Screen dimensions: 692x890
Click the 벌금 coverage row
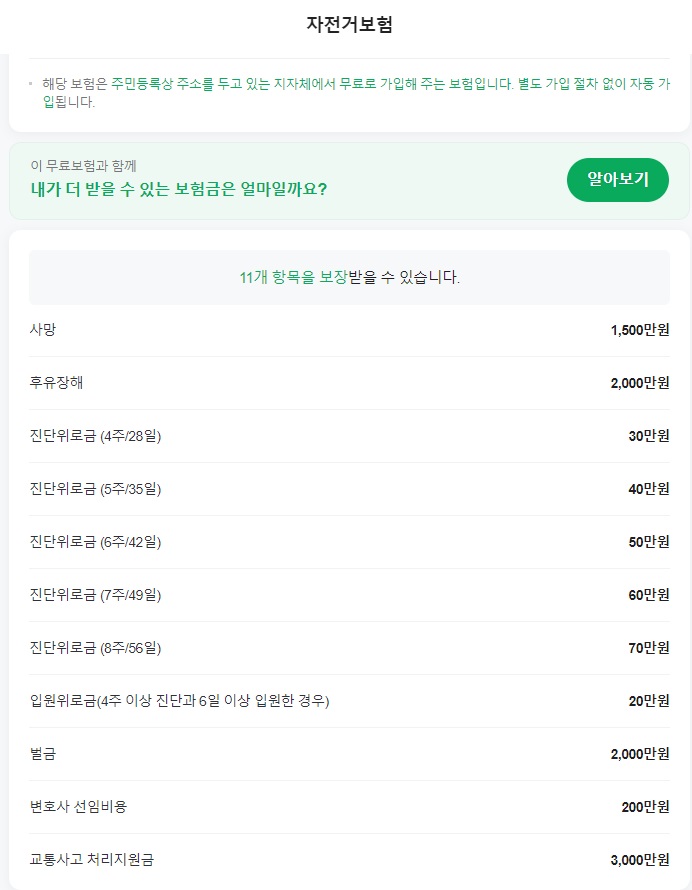click(x=345, y=753)
